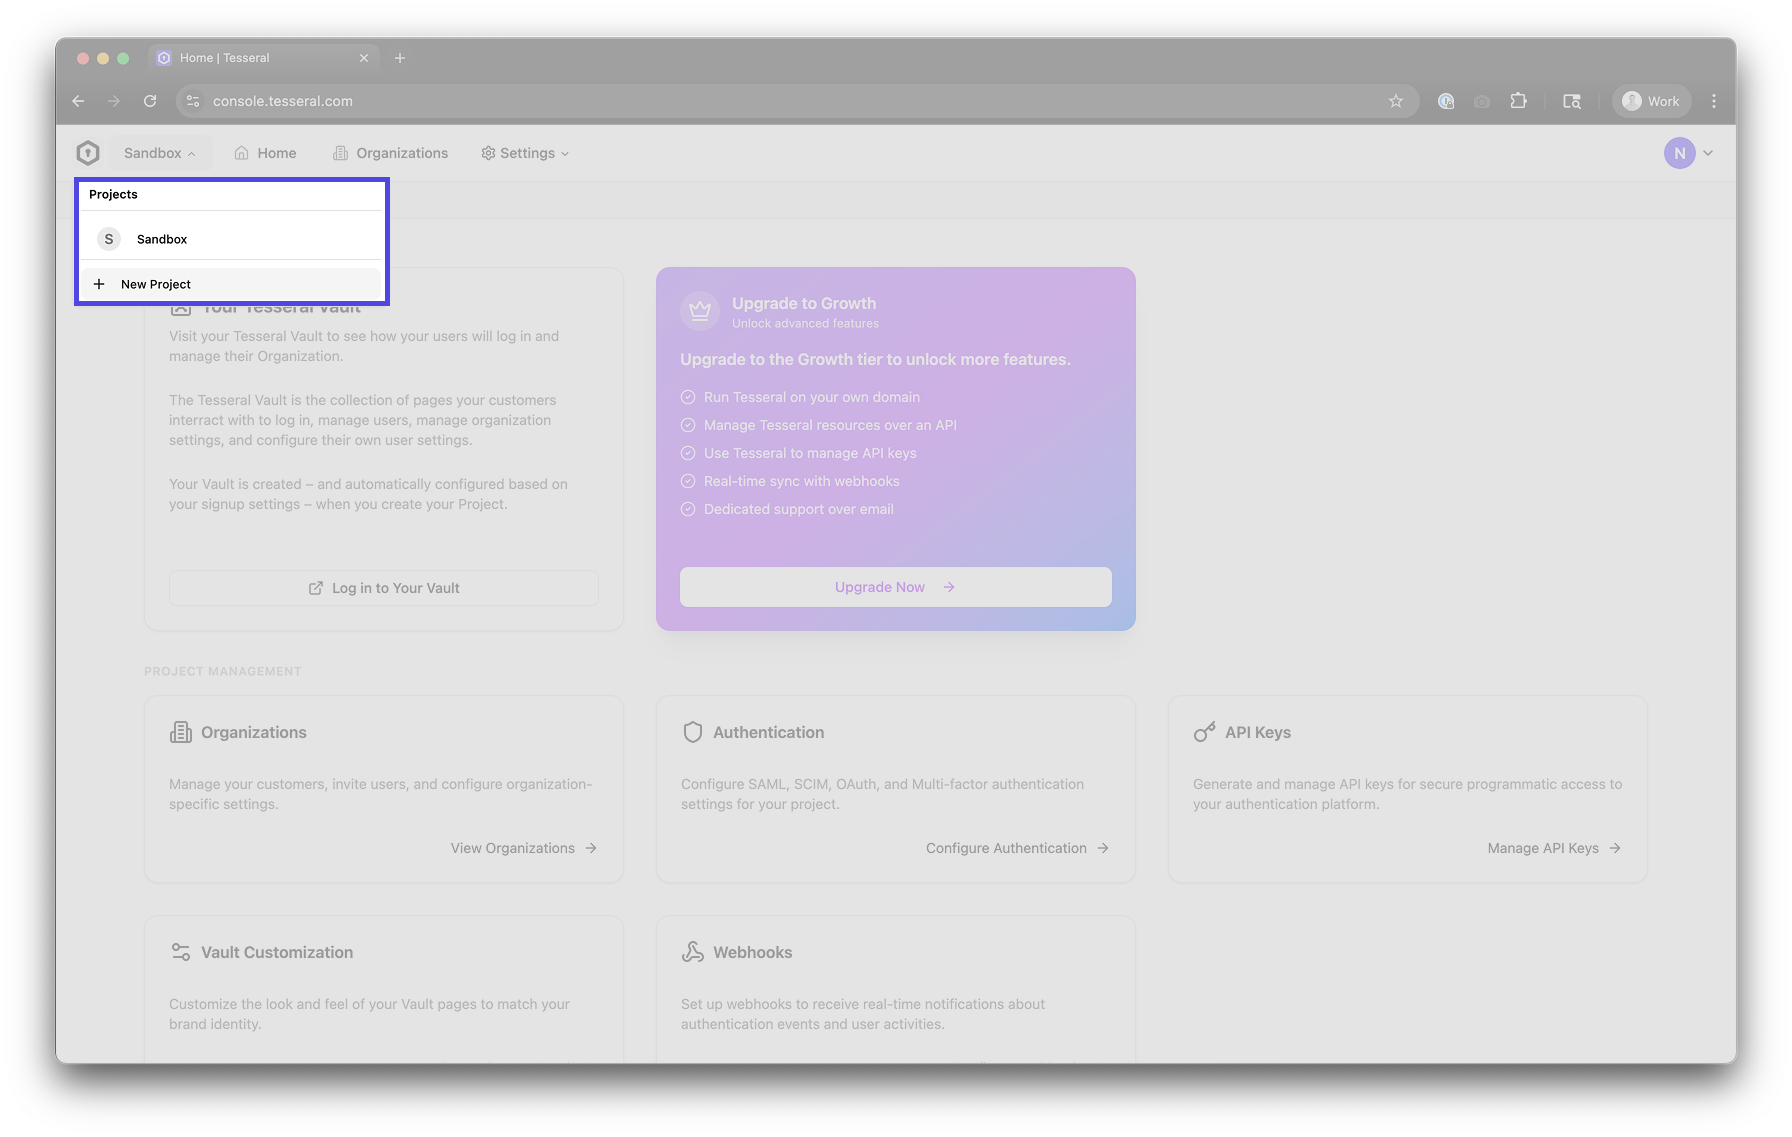
Task: Select Sandbox project in Projects list
Action: 232,239
